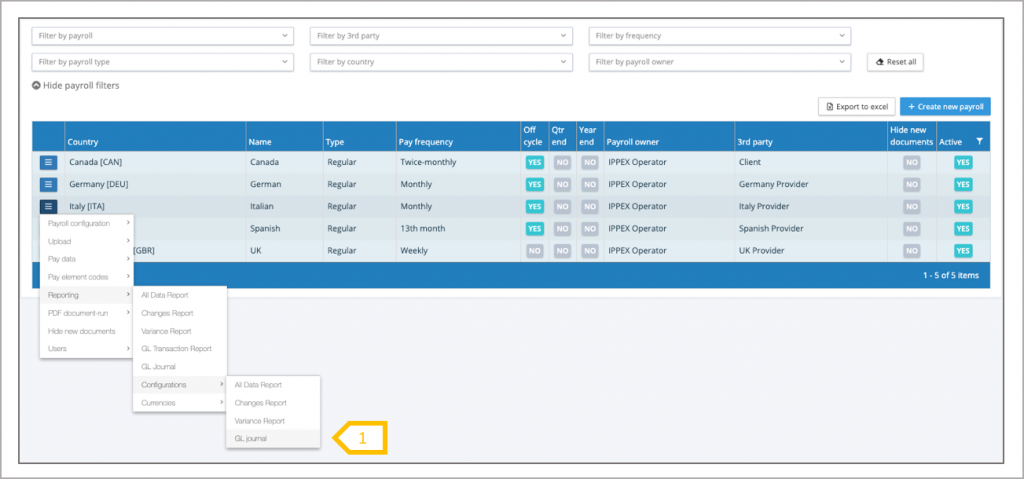1024x479 pixels.
Task: Open the Germany row hamburger menu icon
Action: pyautogui.click(x=49, y=184)
